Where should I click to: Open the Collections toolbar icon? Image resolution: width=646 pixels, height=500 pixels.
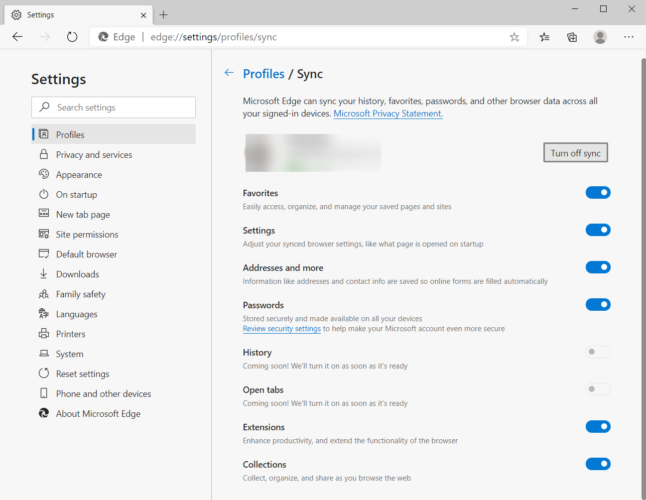(x=572, y=37)
